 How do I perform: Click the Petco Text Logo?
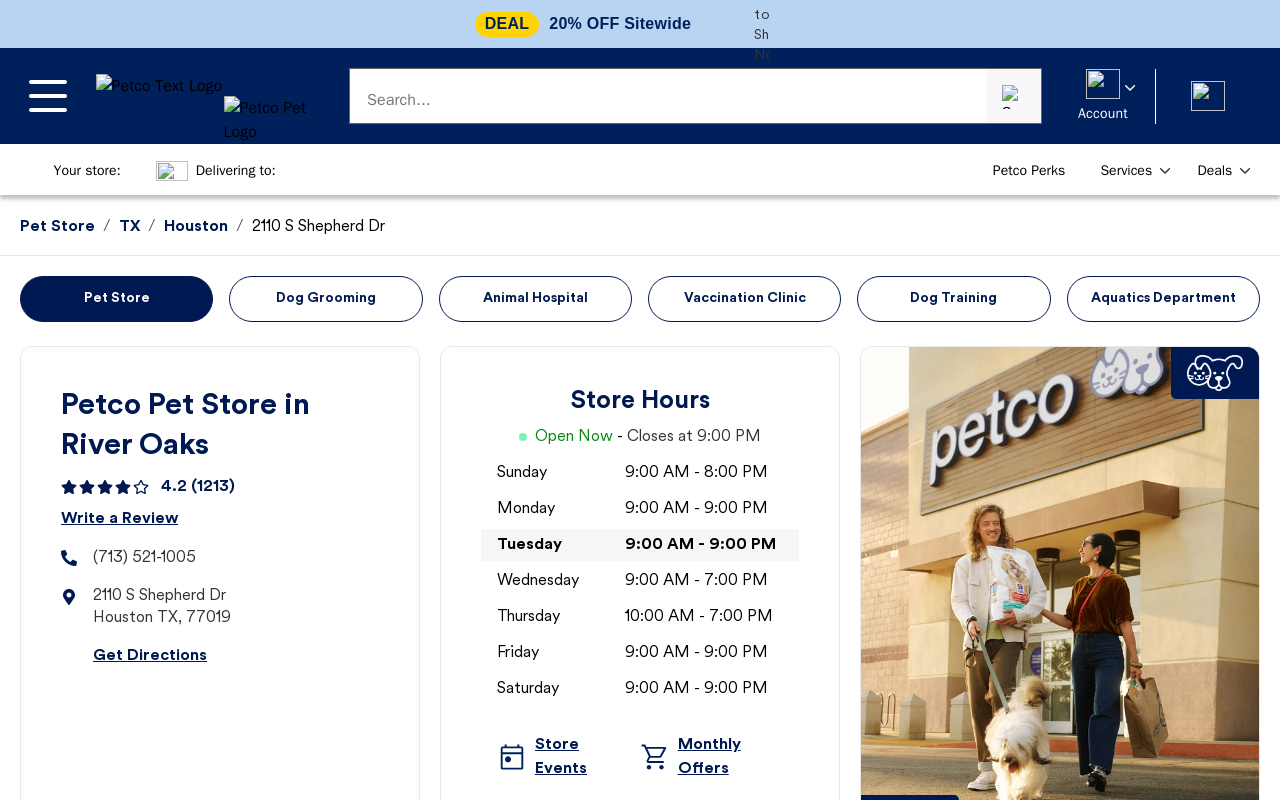click(x=159, y=86)
